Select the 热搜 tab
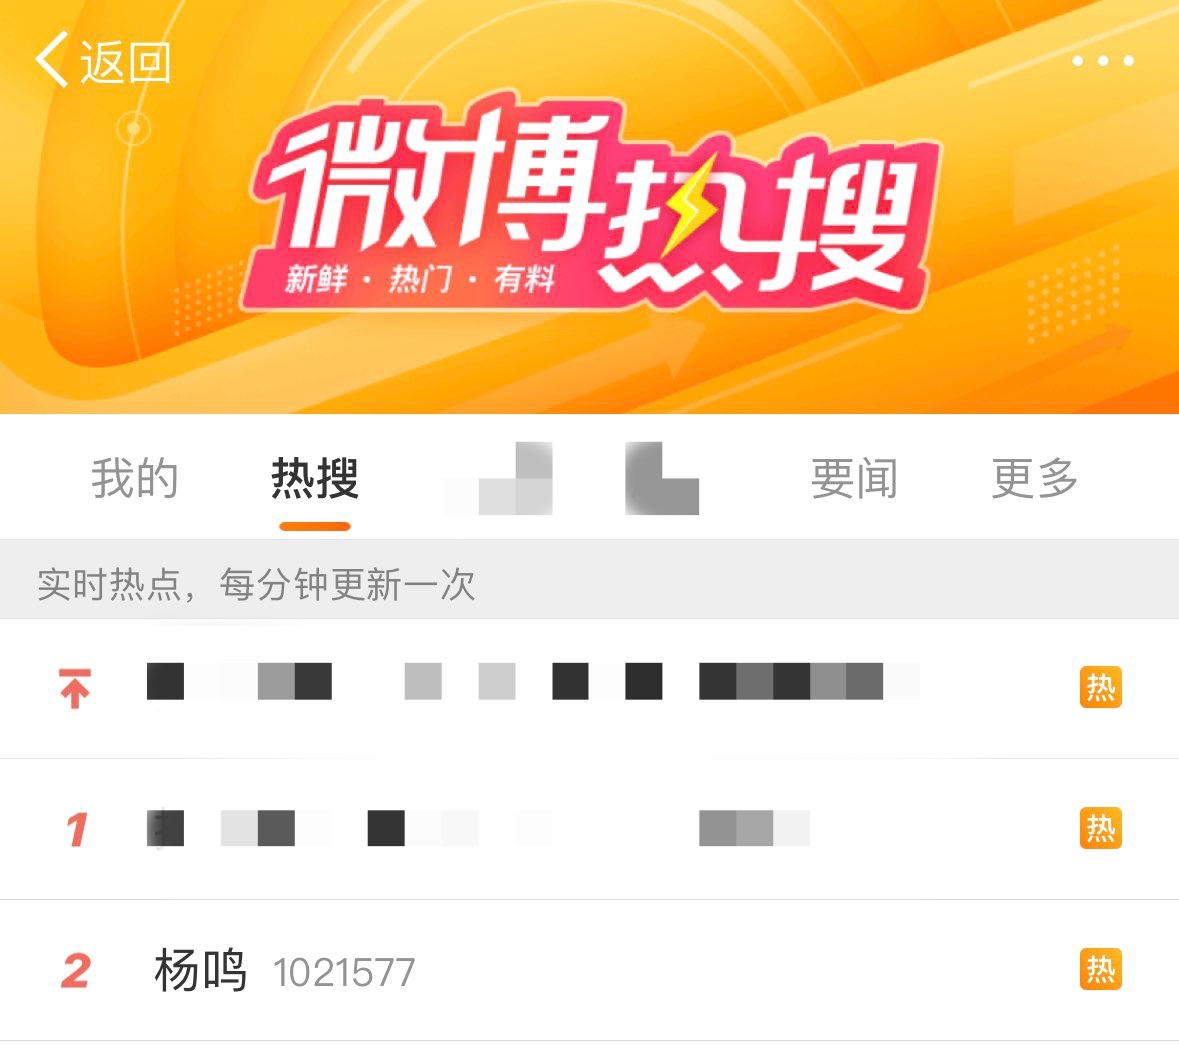 [x=315, y=478]
